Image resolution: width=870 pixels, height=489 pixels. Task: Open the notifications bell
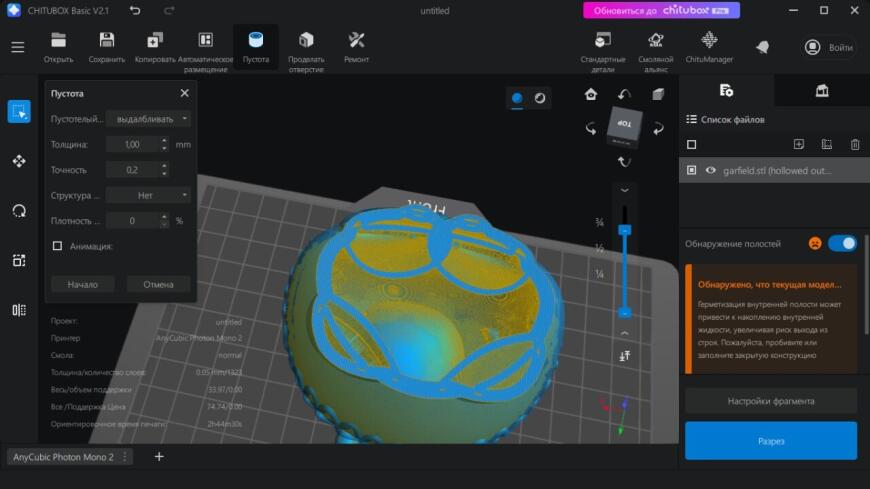click(763, 47)
